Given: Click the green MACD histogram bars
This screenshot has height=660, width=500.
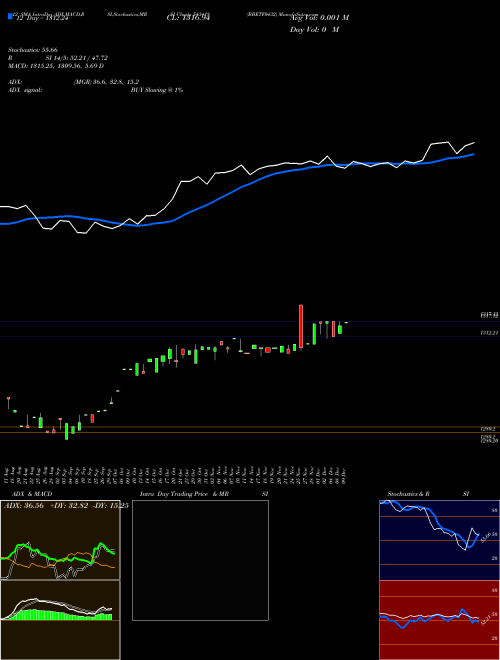Looking at the screenshot, I should pyautogui.click(x=57, y=615).
